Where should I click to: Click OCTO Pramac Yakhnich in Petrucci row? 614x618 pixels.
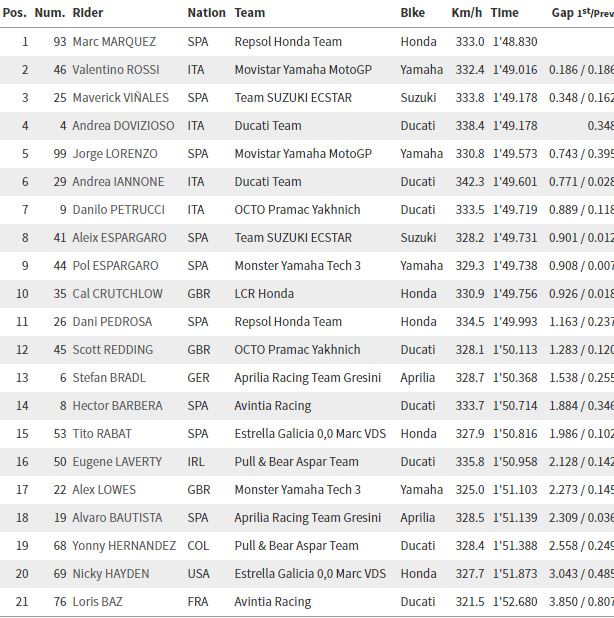point(298,210)
